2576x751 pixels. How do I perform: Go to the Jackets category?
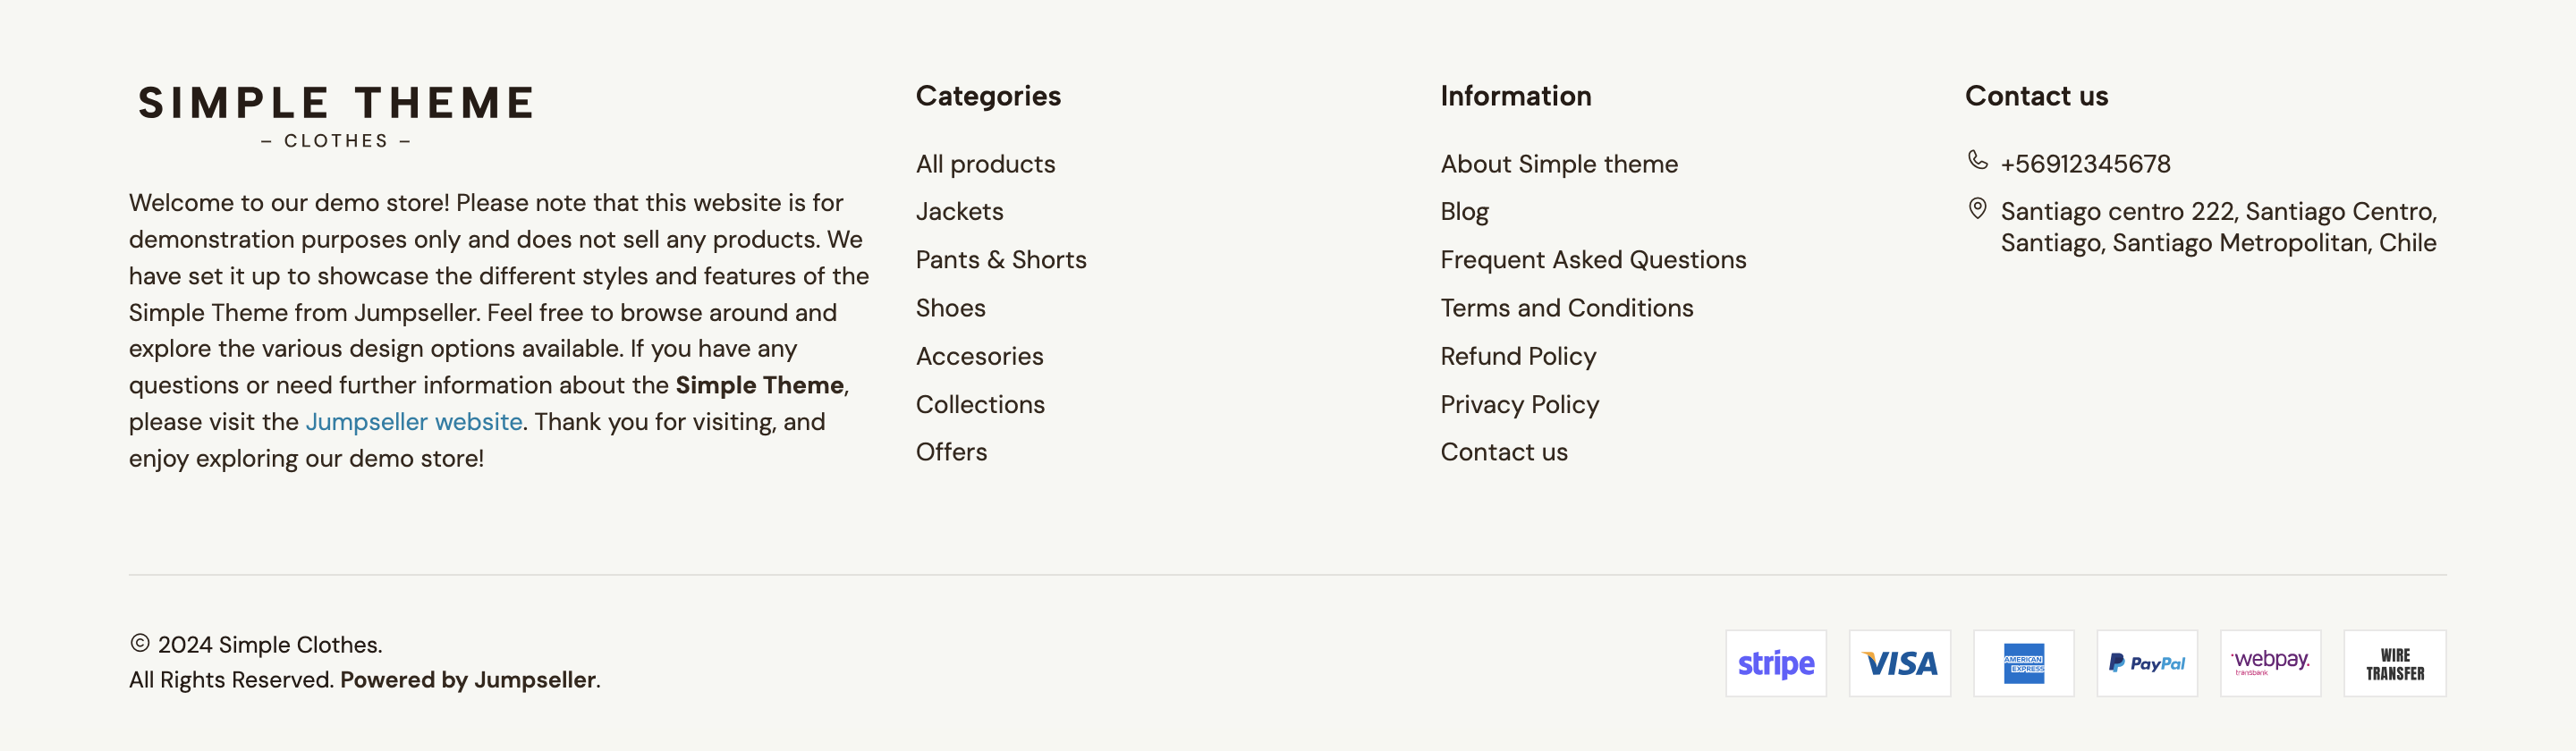click(x=959, y=212)
